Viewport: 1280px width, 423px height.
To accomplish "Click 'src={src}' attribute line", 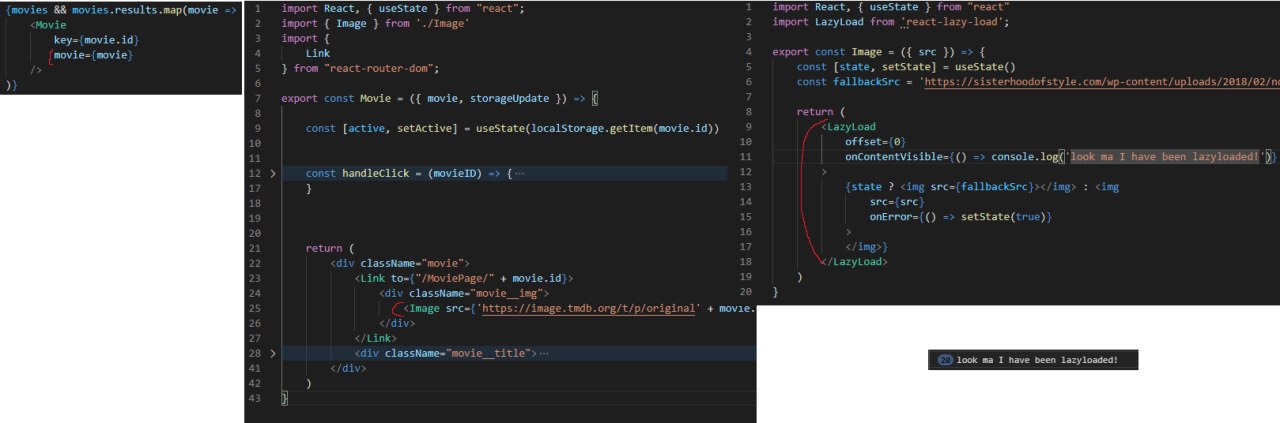I will point(897,201).
